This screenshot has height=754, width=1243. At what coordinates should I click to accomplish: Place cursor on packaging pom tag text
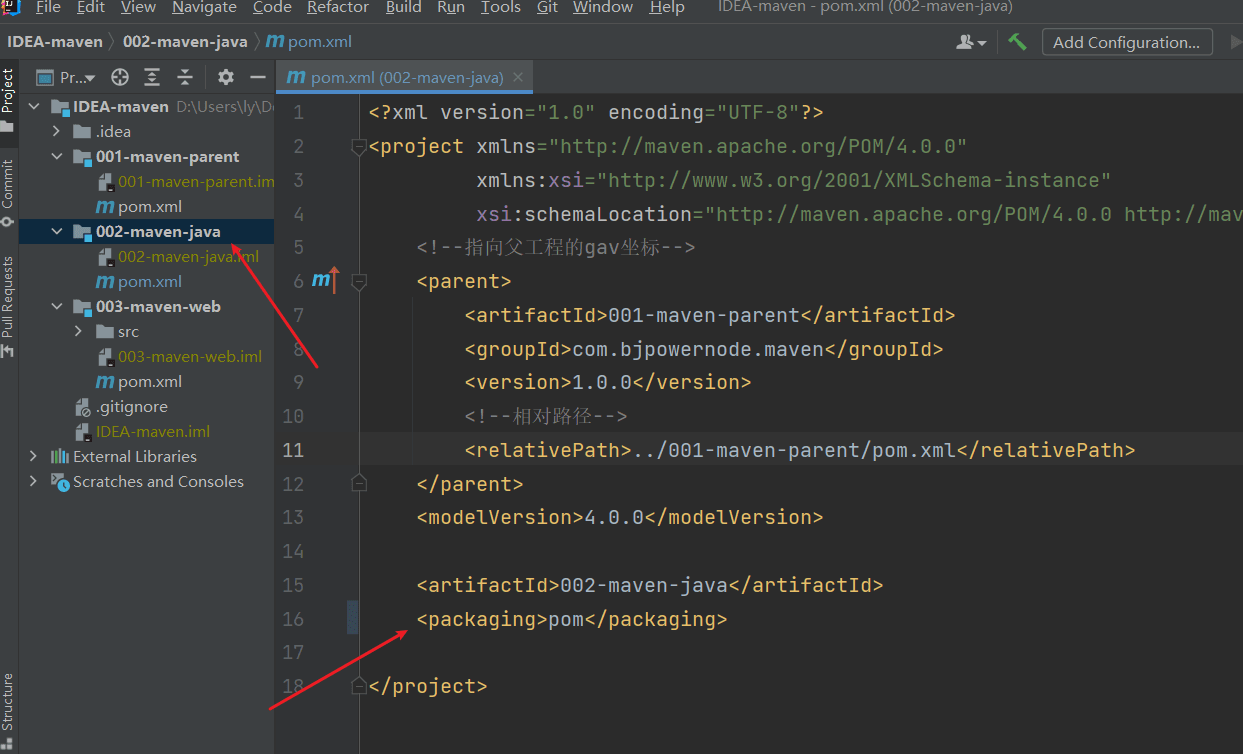pyautogui.click(x=572, y=619)
